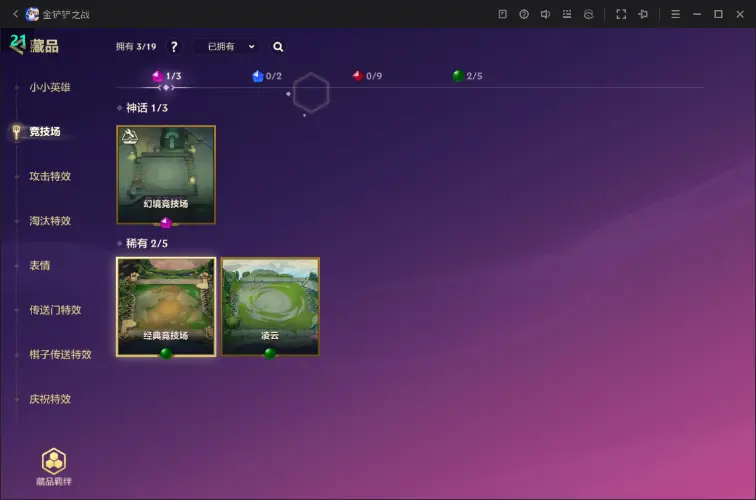Open the 藏品羁绊 hexagon icon
The width and height of the screenshot is (756, 500).
click(54, 461)
